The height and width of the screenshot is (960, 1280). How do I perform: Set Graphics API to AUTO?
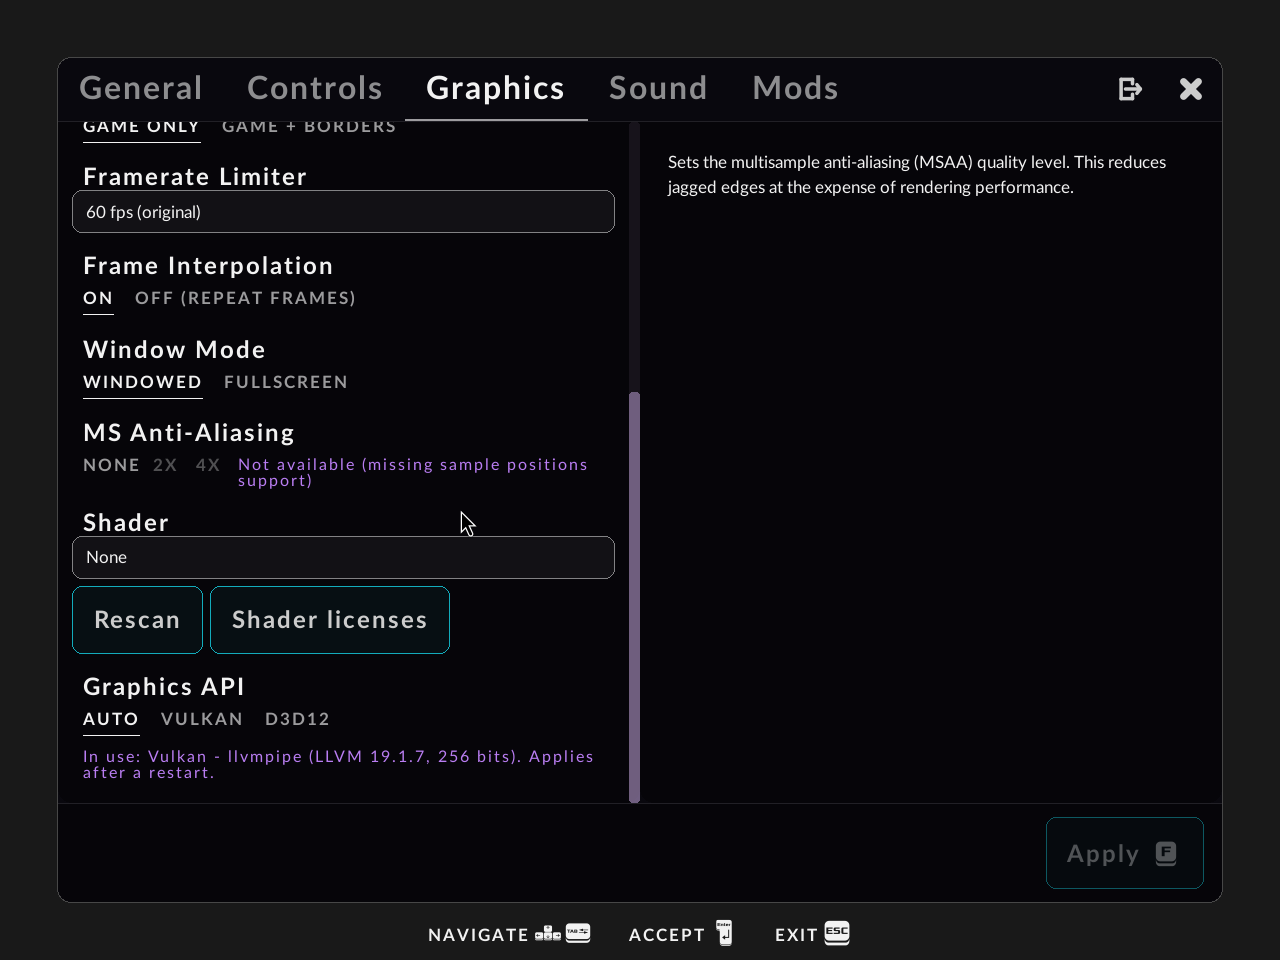tap(111, 719)
